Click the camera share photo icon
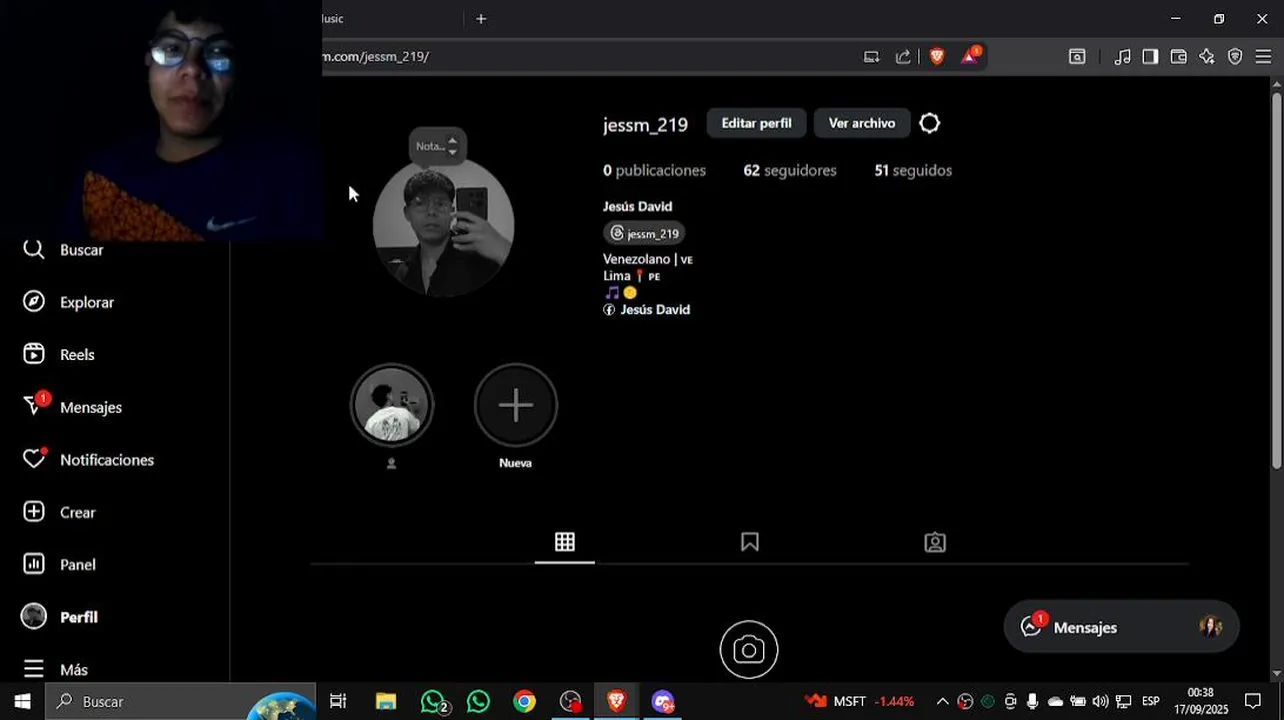The height and width of the screenshot is (720, 1284). pyautogui.click(x=749, y=650)
